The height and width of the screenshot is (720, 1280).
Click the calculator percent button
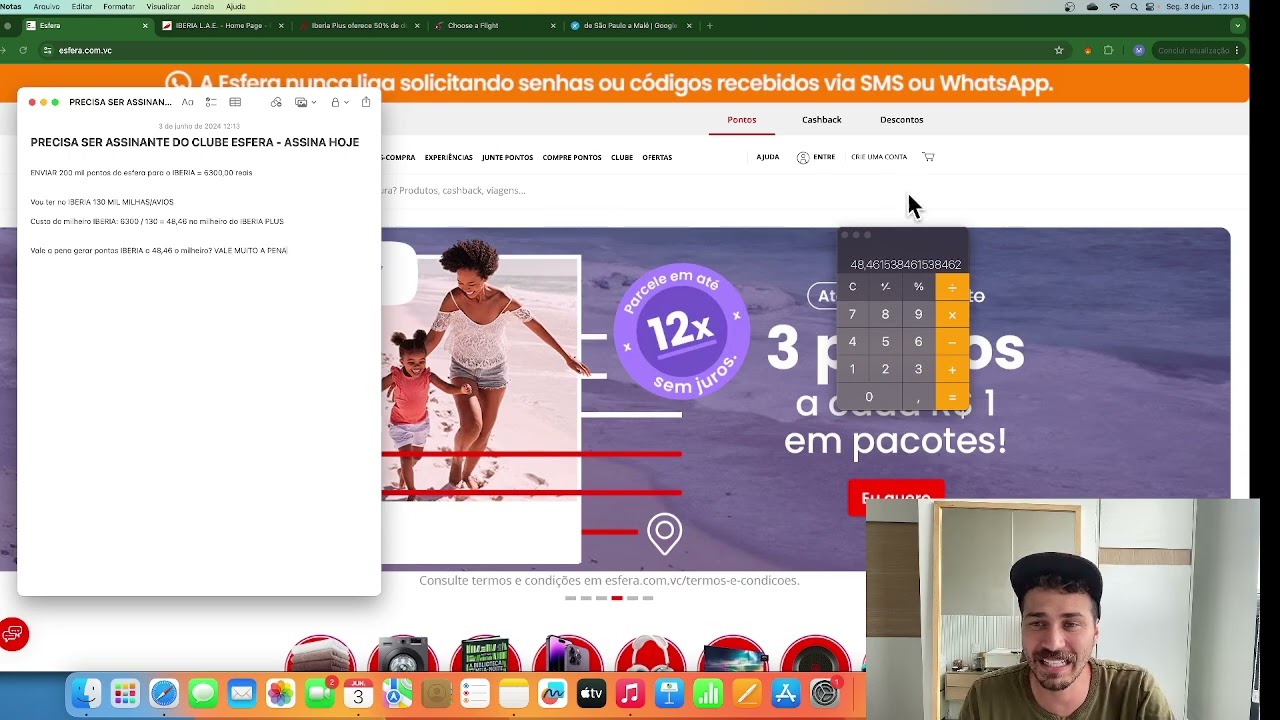[918, 287]
